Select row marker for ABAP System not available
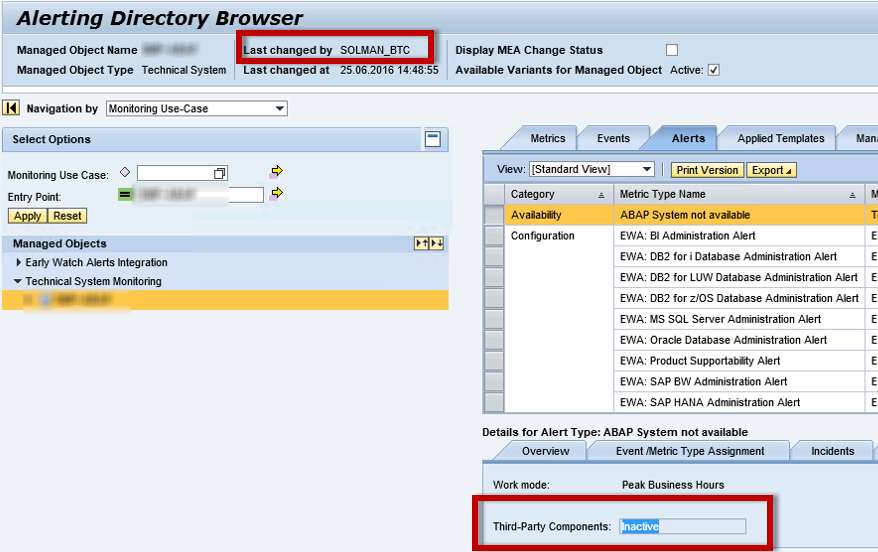The image size is (878, 552). click(x=494, y=215)
